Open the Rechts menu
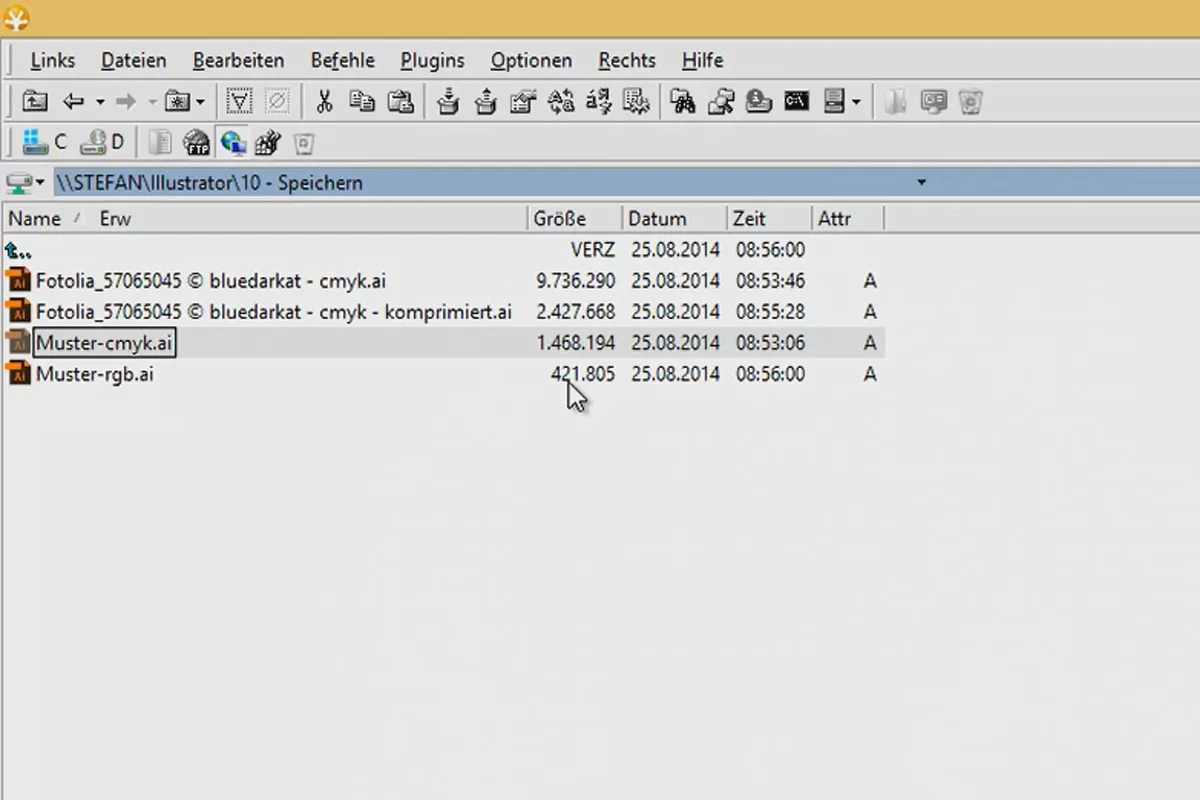The width and height of the screenshot is (1200, 800). [627, 60]
